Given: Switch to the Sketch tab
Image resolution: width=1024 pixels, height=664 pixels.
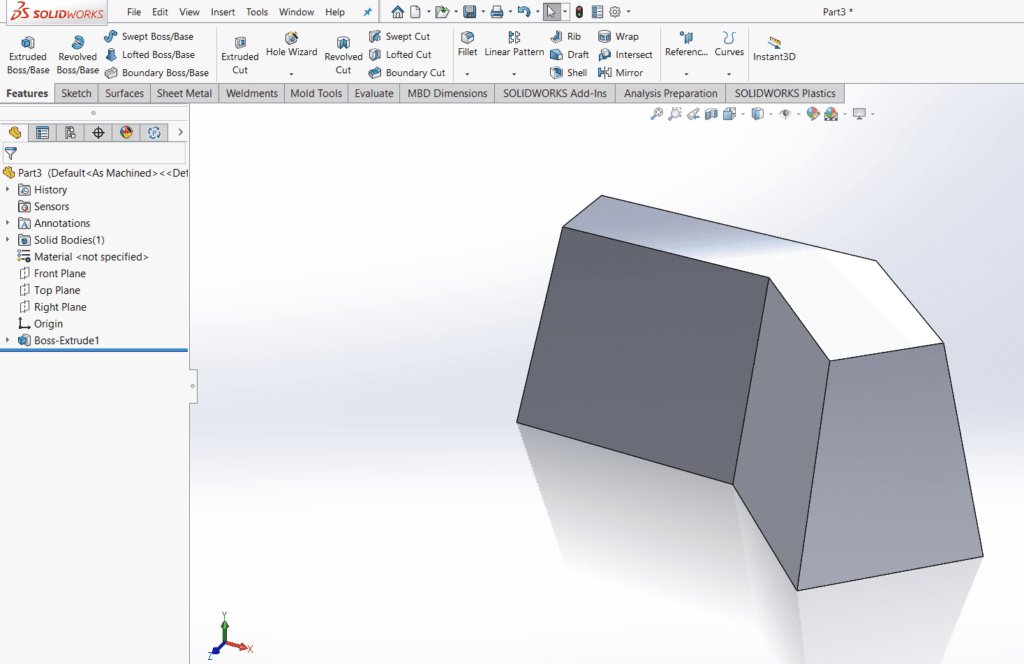Looking at the screenshot, I should 76,93.
